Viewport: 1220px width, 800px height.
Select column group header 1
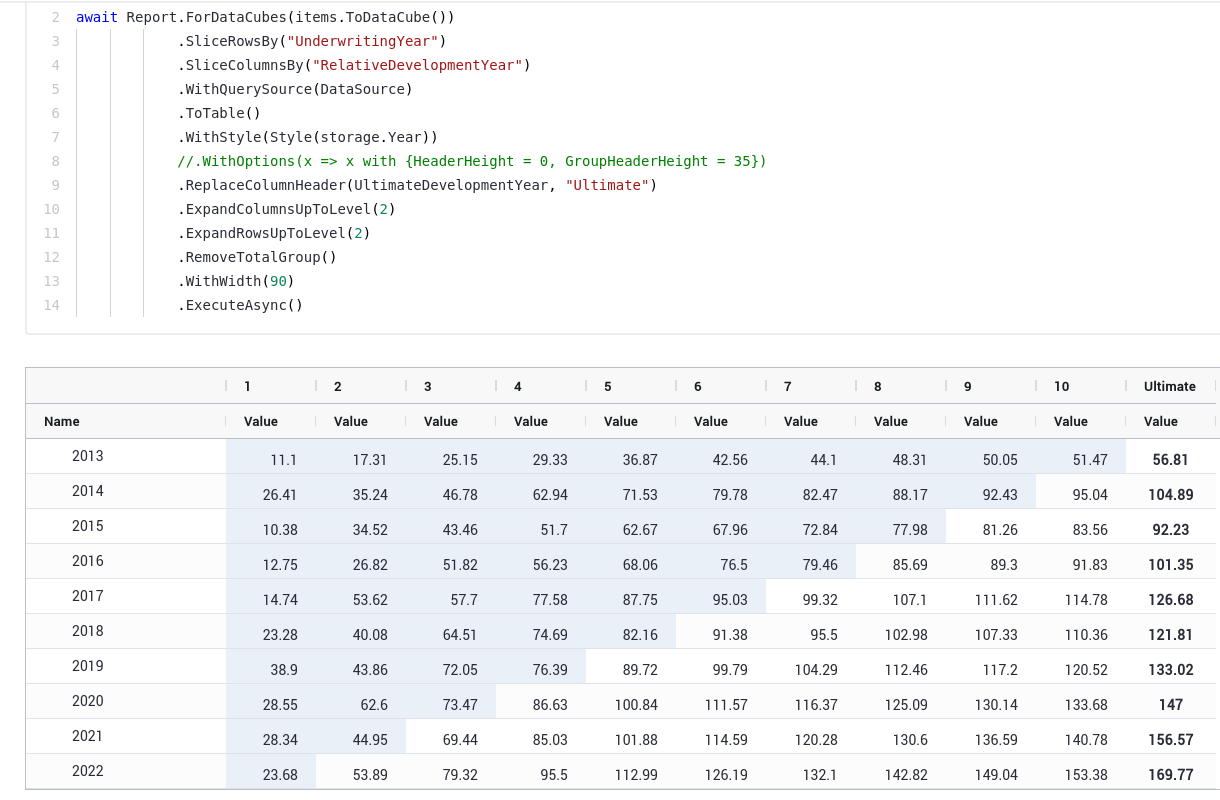coord(247,386)
